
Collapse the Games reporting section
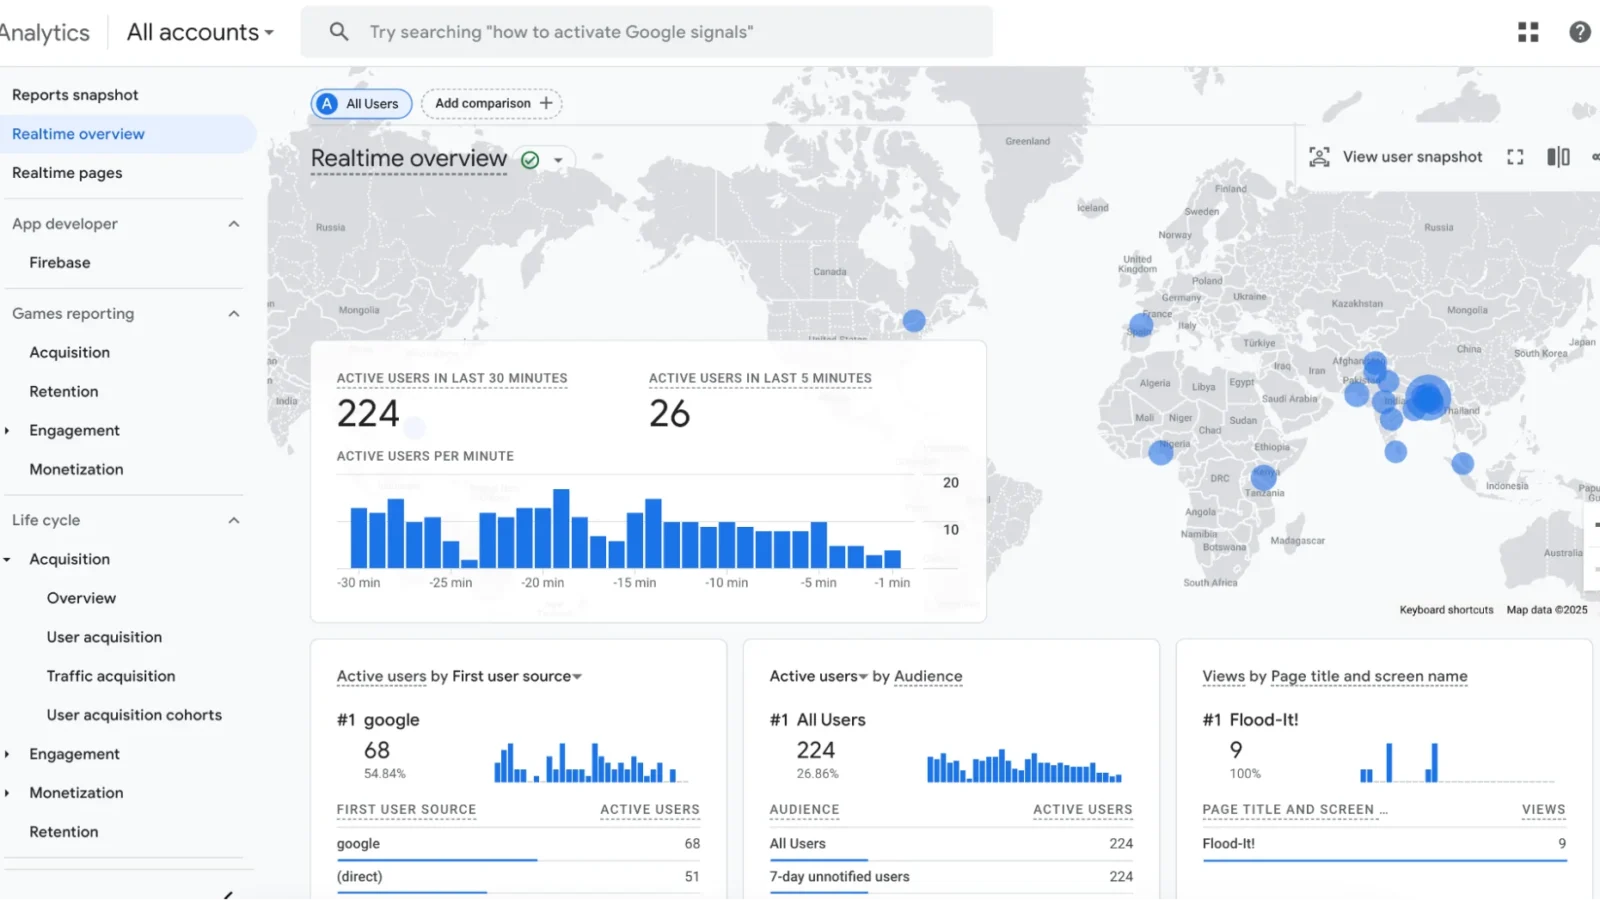[233, 313]
